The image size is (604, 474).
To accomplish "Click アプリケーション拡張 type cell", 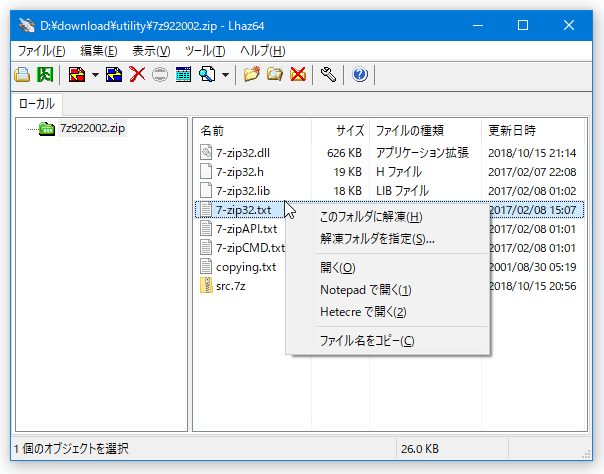I will (422, 153).
